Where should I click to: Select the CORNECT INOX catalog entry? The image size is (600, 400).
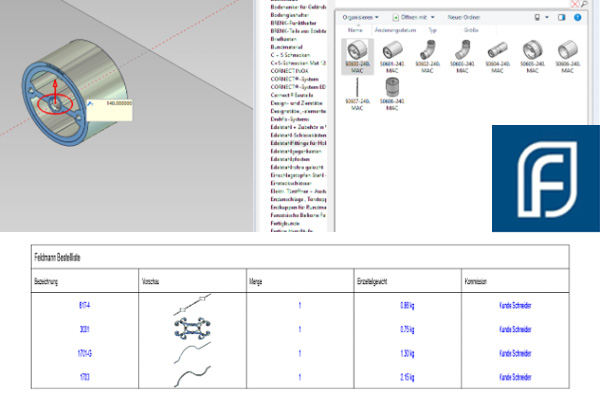point(289,71)
